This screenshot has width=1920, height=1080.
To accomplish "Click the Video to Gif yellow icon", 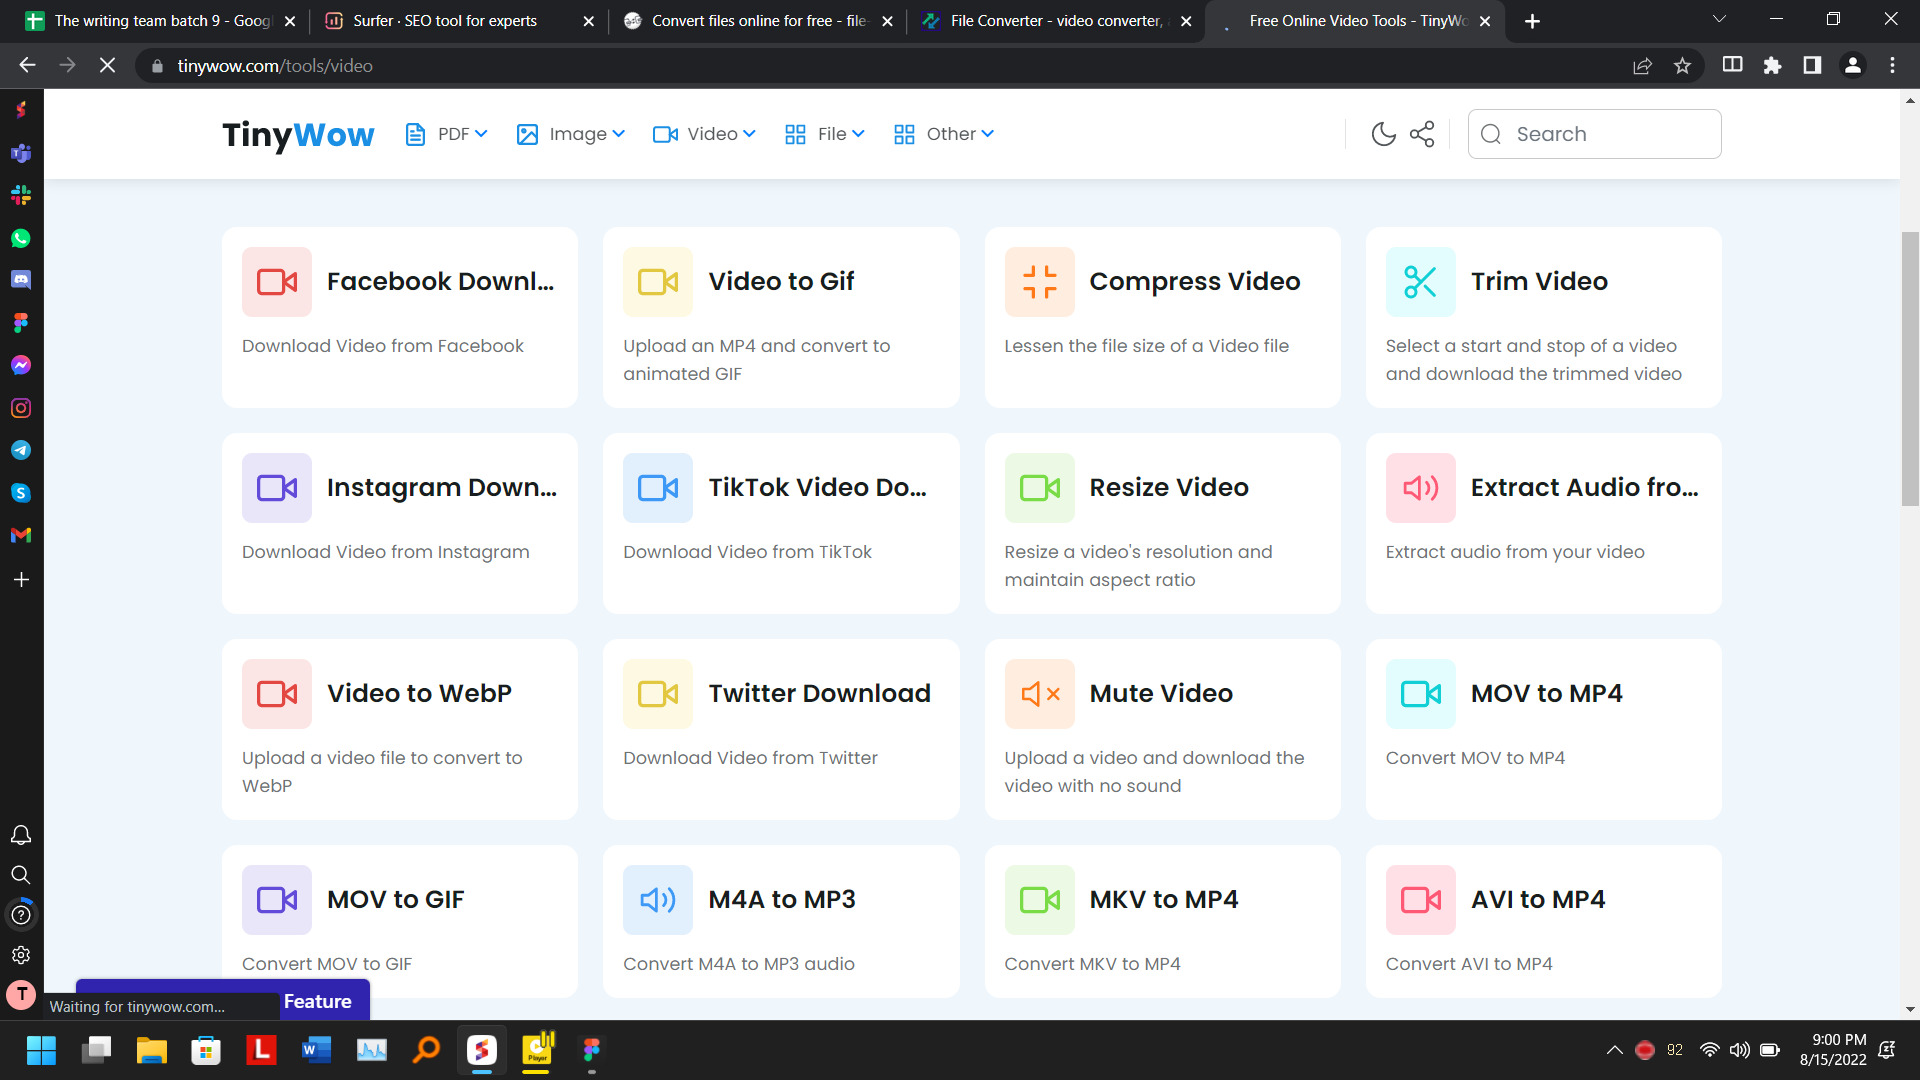I will click(658, 282).
